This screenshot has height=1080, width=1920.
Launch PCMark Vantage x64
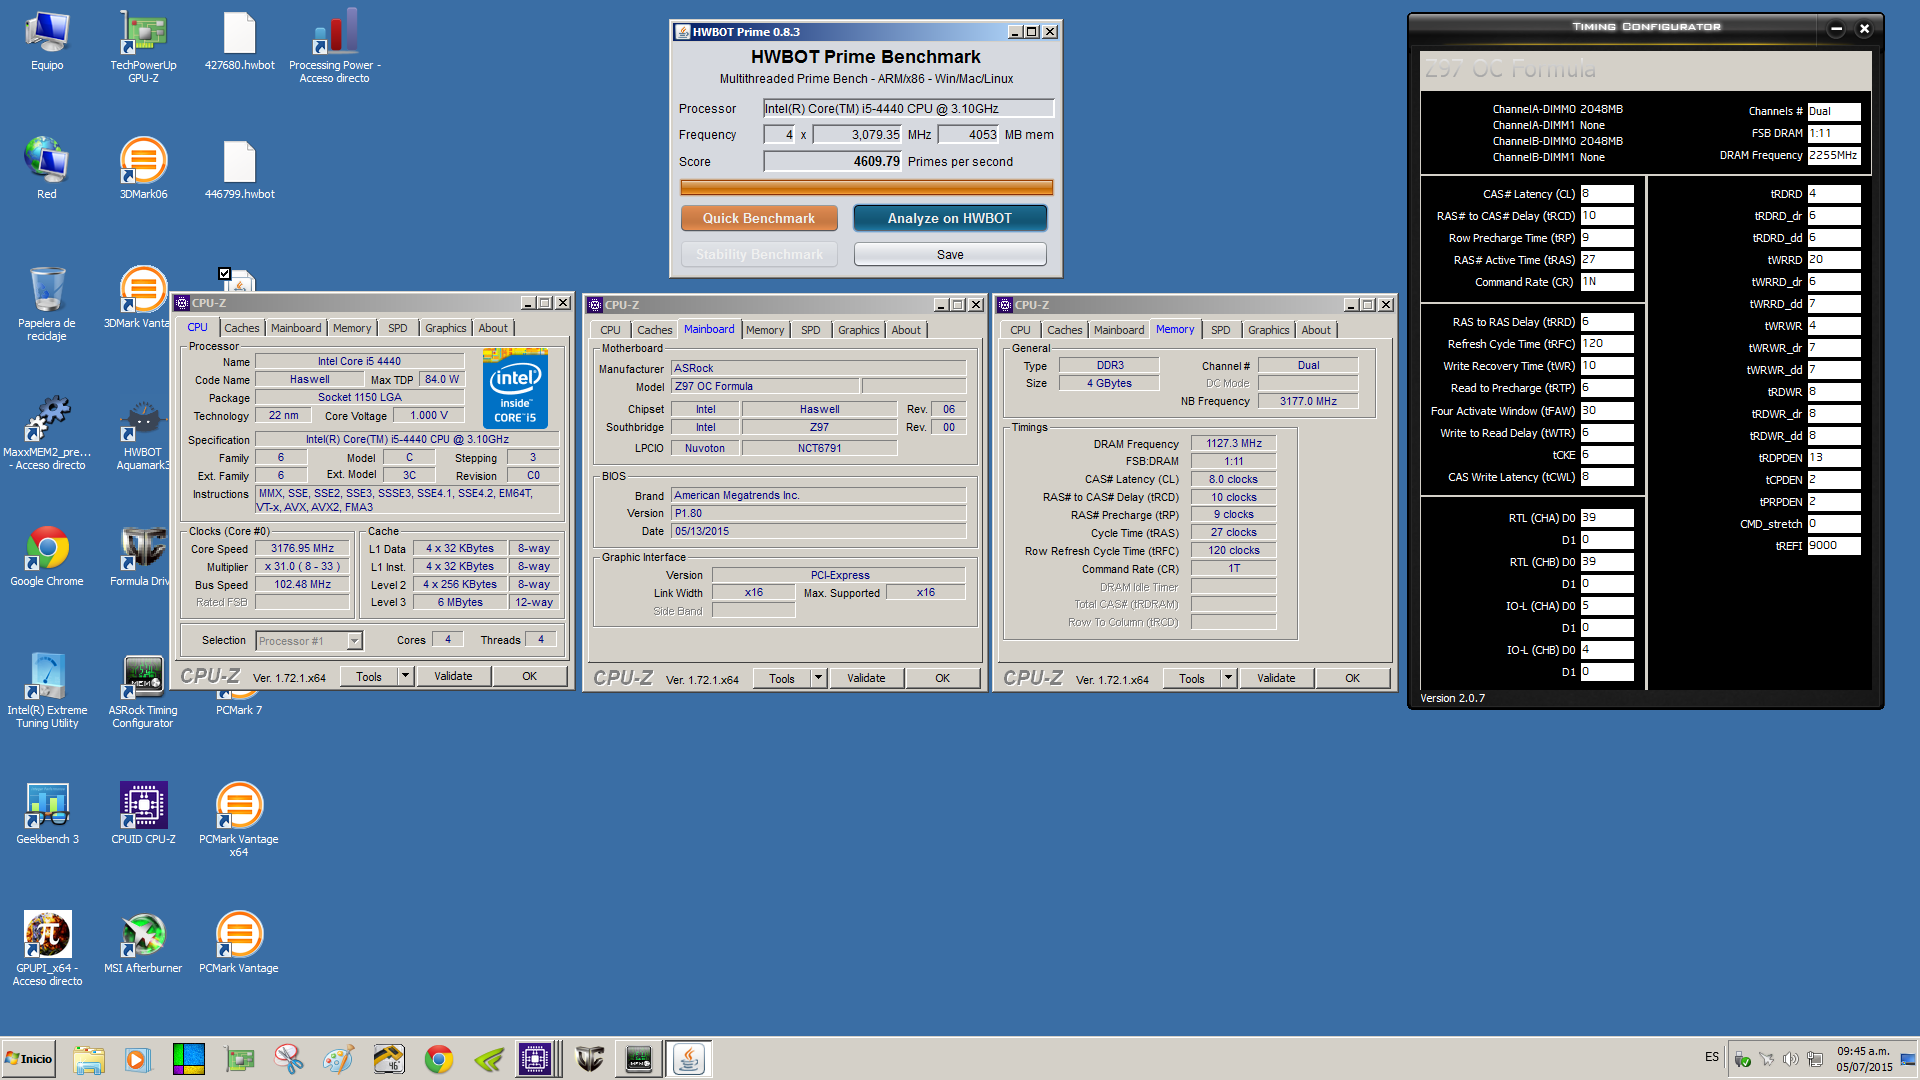(239, 820)
